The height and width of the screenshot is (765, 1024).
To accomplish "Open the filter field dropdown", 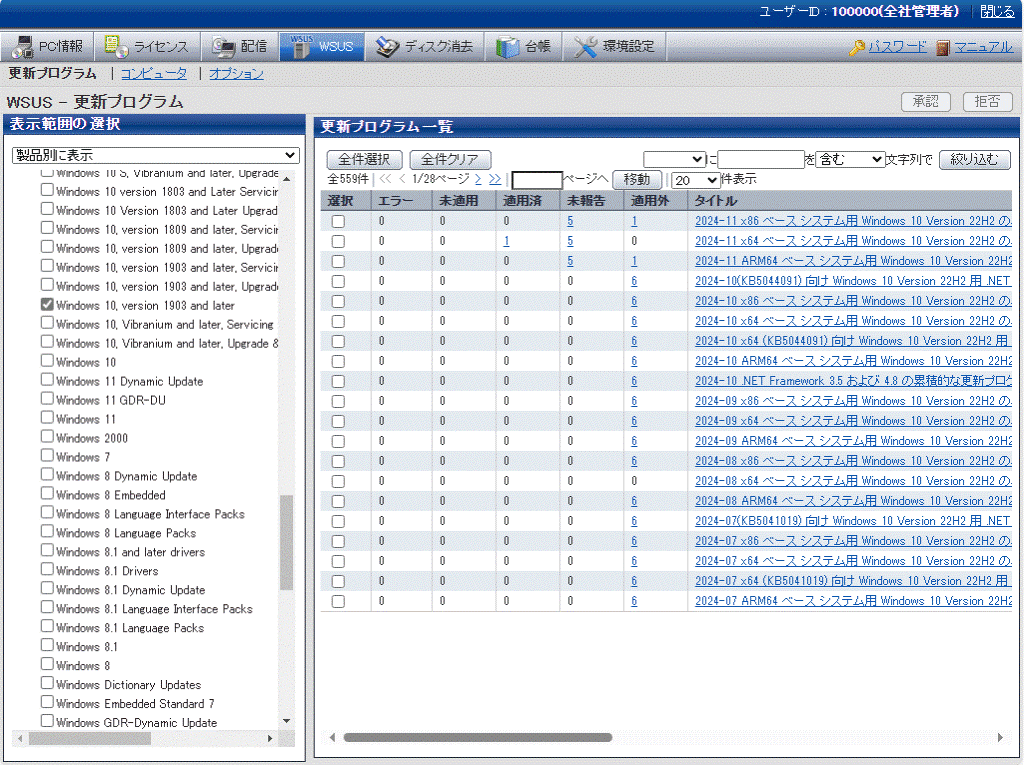I will pyautogui.click(x=674, y=159).
